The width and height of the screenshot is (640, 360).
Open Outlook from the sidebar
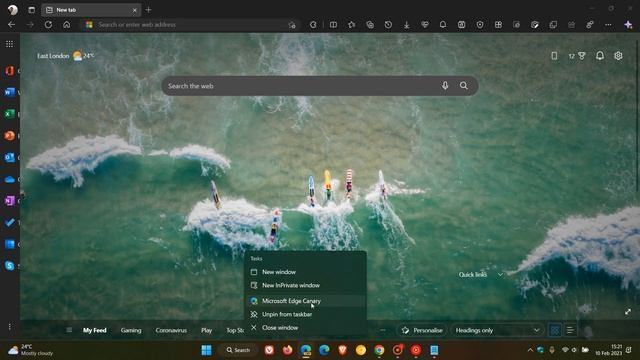click(9, 157)
